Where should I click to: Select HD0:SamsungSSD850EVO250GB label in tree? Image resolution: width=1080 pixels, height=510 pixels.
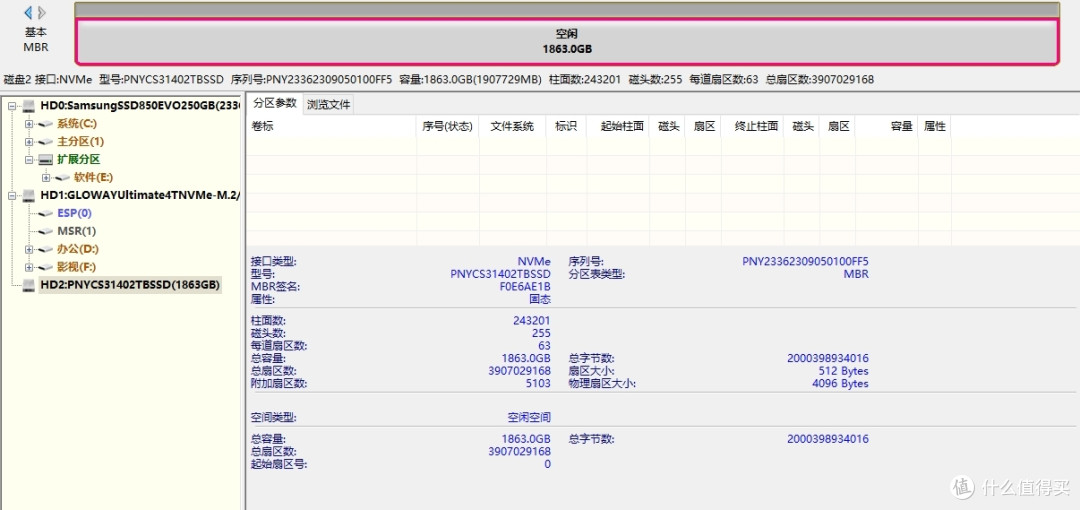pos(140,106)
